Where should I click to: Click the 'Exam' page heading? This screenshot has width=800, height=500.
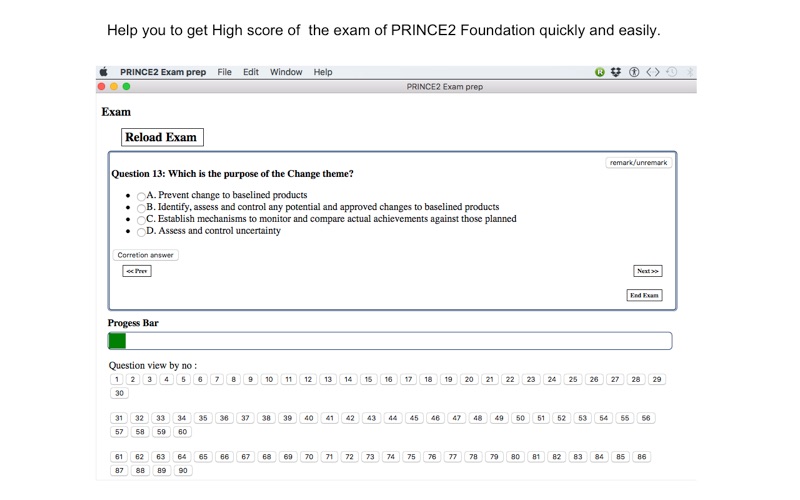pyautogui.click(x=116, y=112)
